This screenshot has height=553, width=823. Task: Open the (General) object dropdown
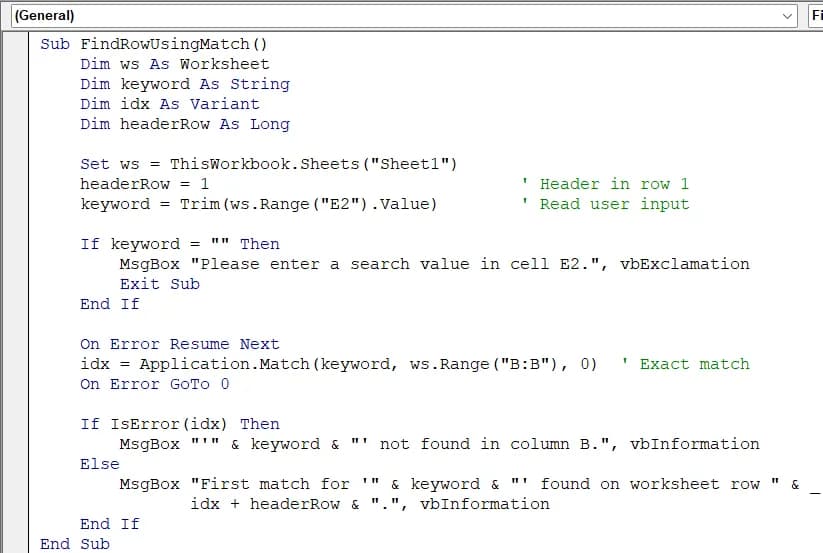coord(404,16)
